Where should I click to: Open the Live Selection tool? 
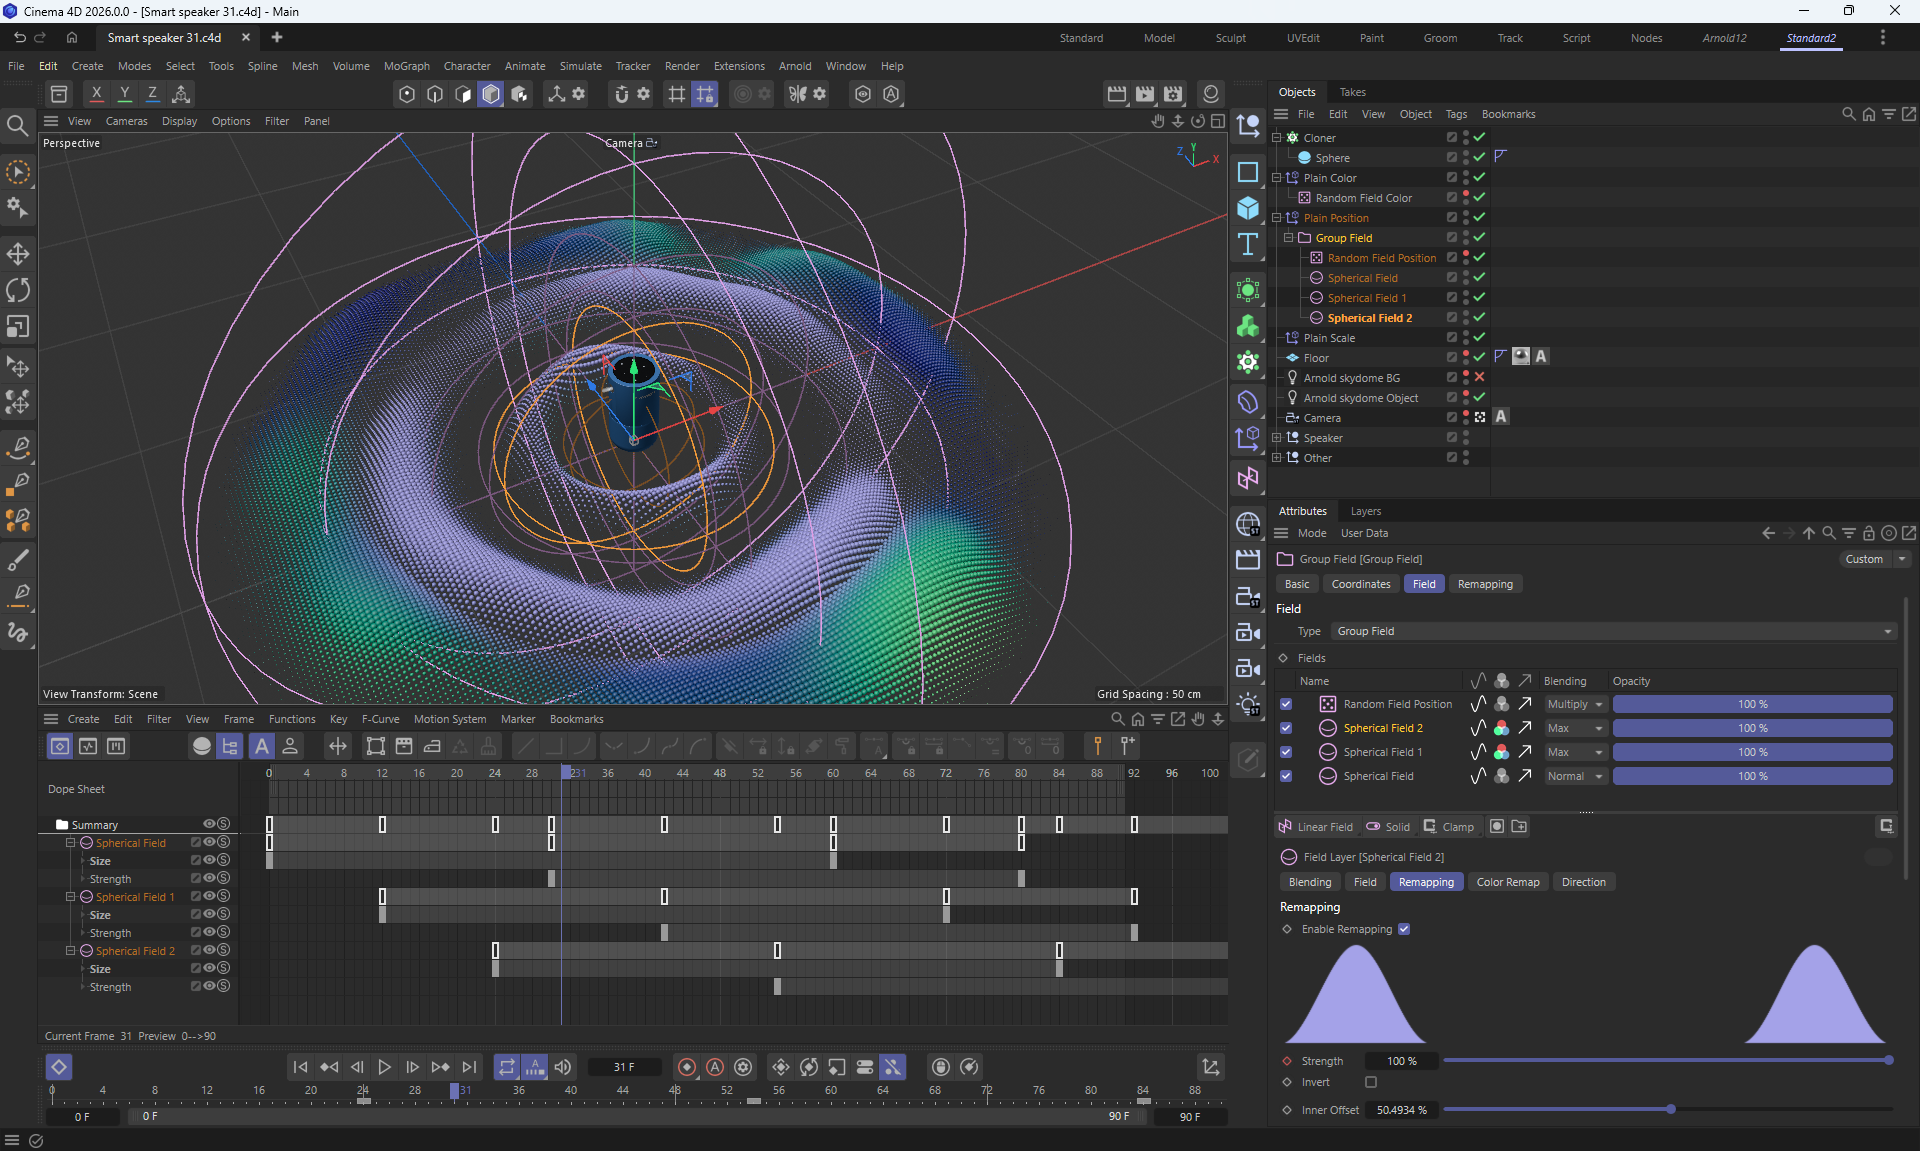pos(18,172)
